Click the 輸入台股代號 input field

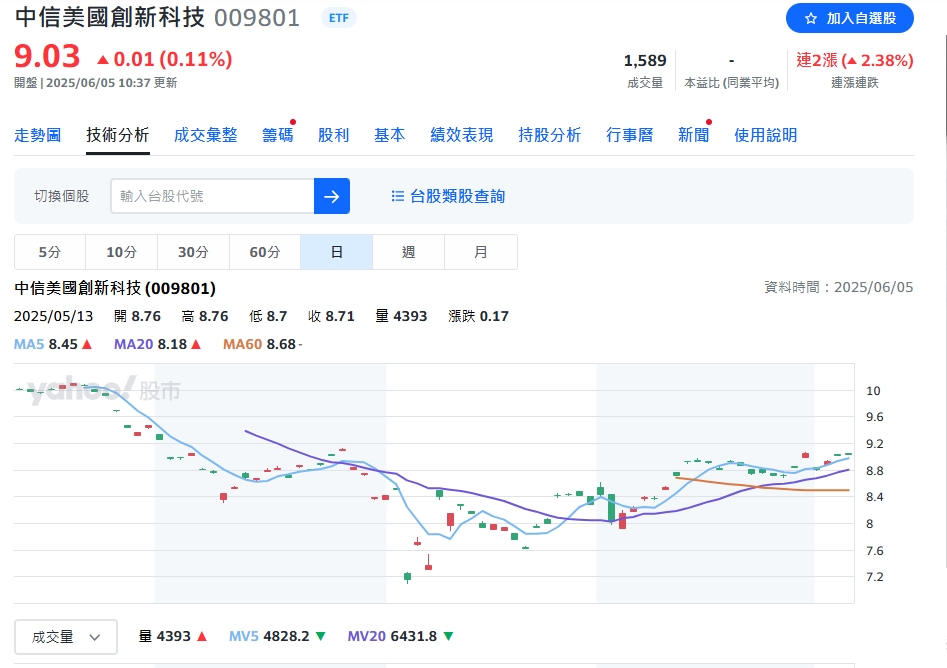tap(212, 196)
